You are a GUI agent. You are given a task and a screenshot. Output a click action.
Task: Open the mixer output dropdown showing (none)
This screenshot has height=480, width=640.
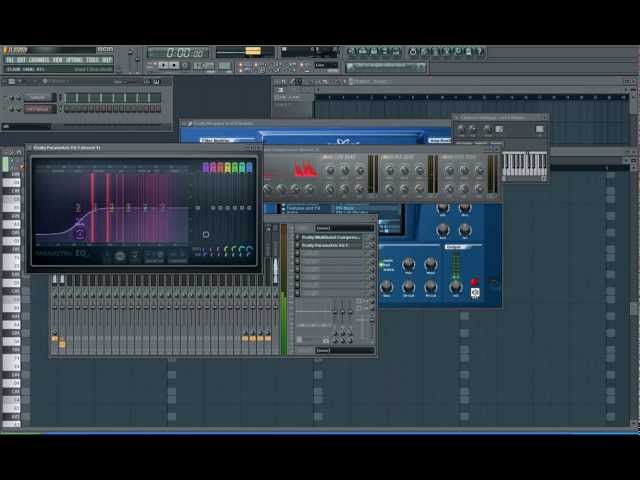coord(344,350)
